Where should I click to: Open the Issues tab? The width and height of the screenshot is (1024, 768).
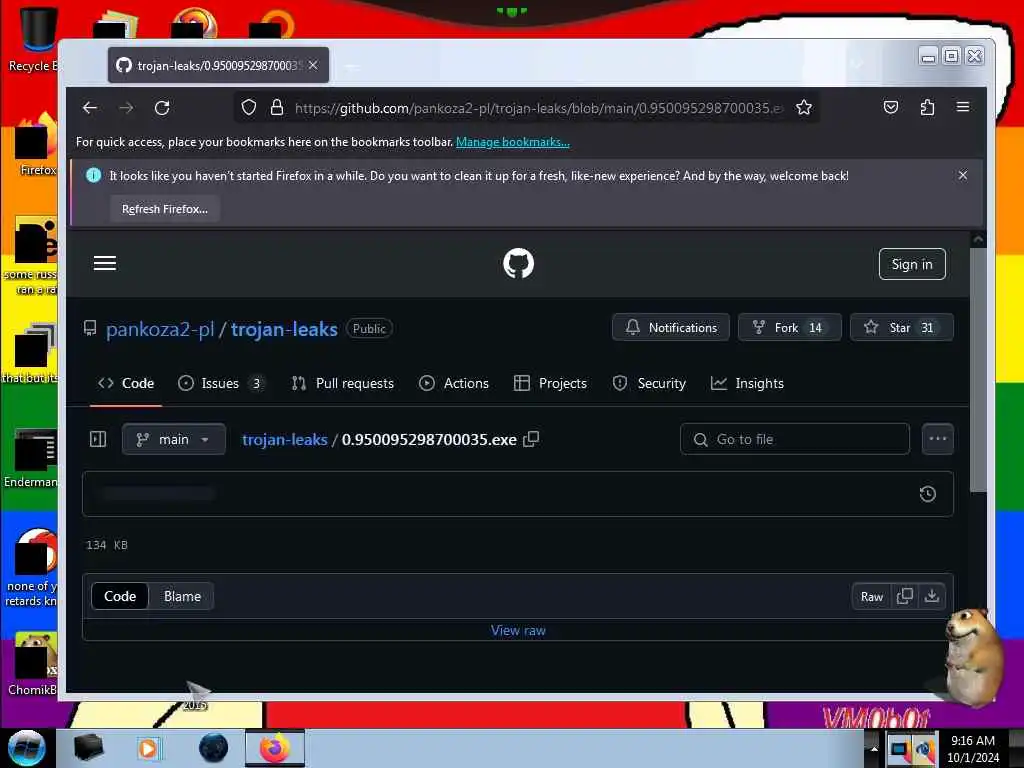click(222, 383)
